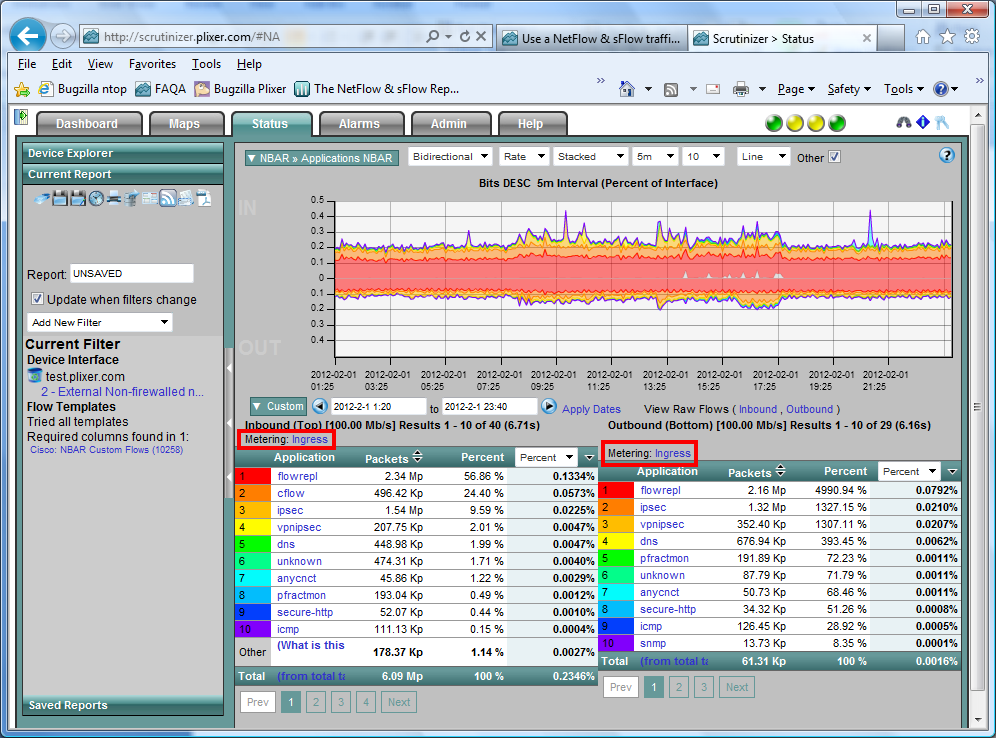Click the binoculars search icon
Viewport: 996px width, 738px height.
[x=903, y=124]
